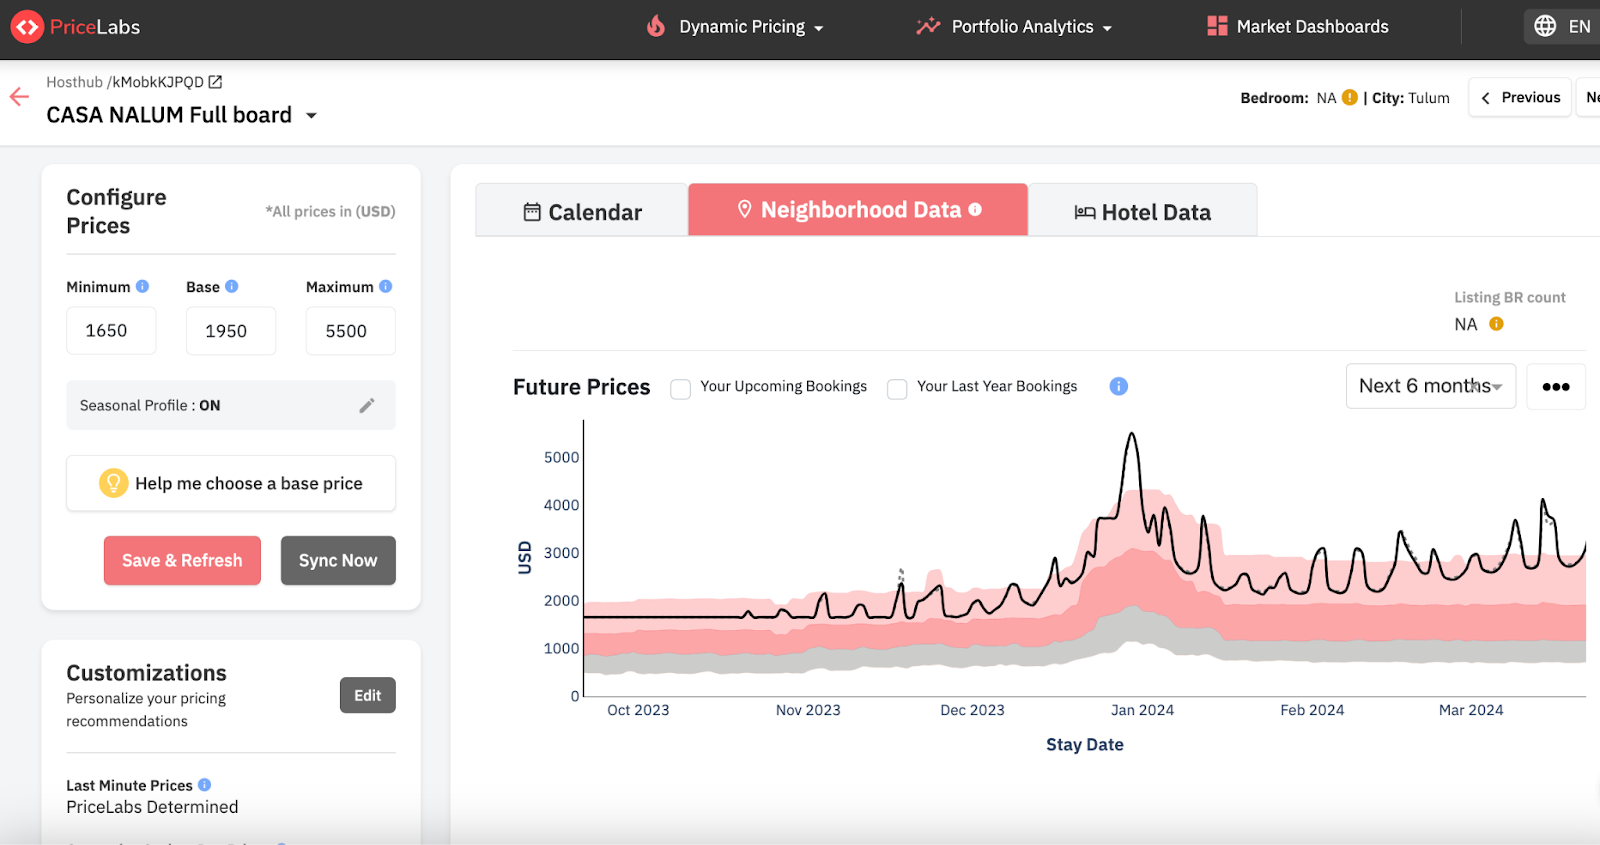Open Hosthub listing external link icon

click(x=215, y=82)
